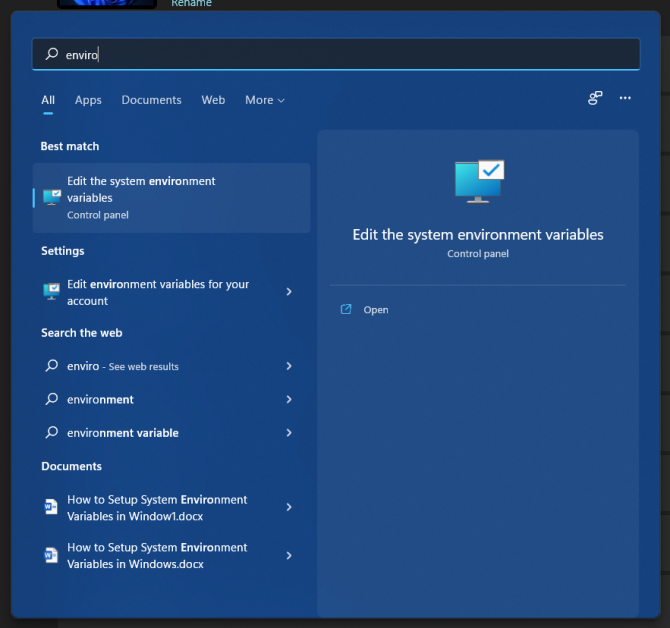Click magnifier icon beside "environment variable" suggestion
This screenshot has width=670, height=628.
pyautogui.click(x=52, y=433)
